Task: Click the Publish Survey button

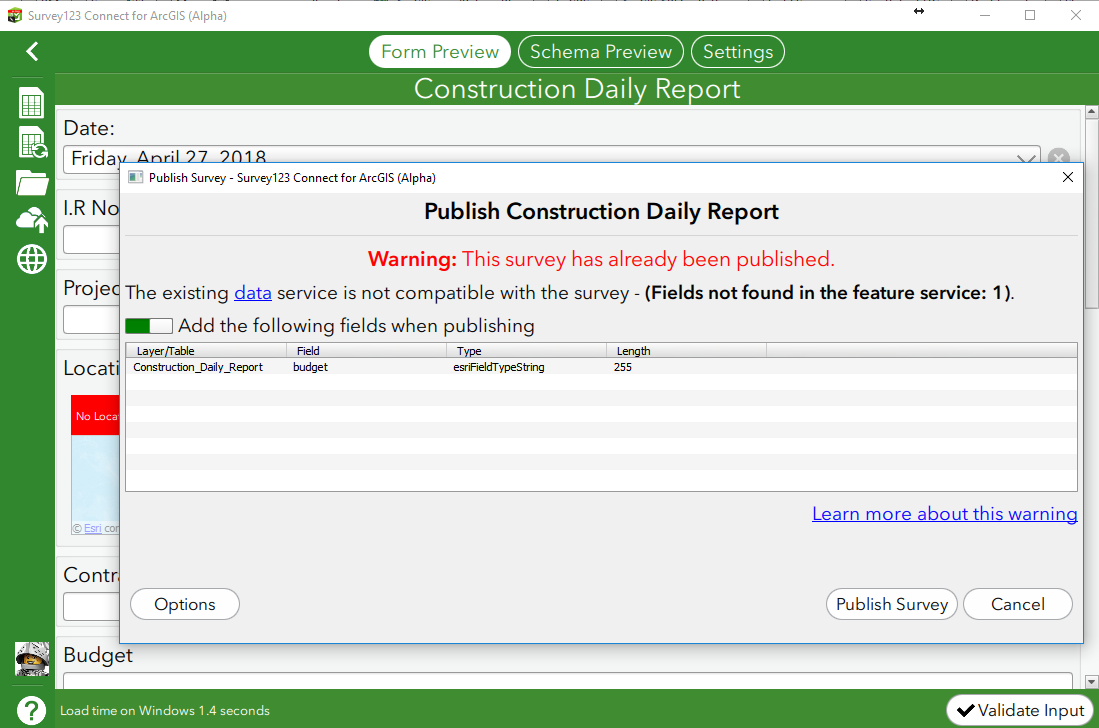Action: pos(892,604)
